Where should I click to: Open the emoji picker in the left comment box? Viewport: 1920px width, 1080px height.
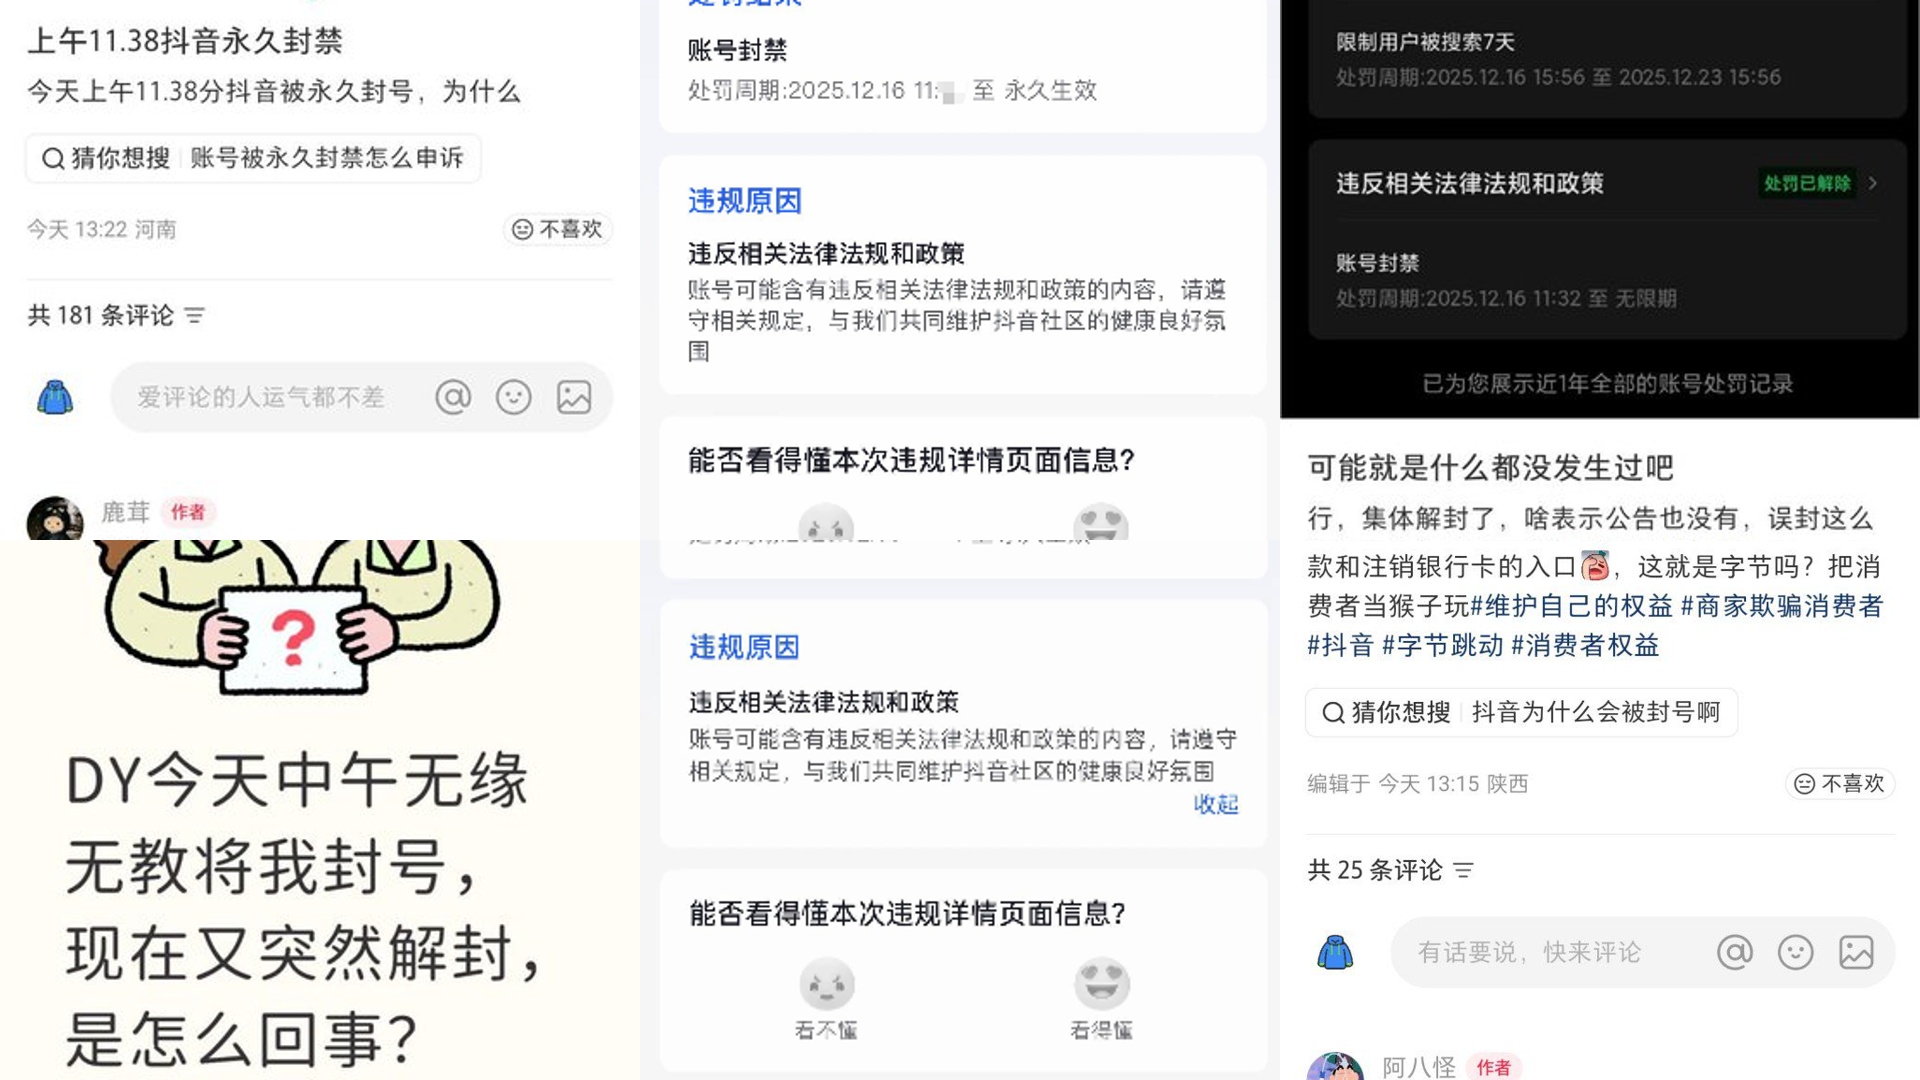(514, 397)
